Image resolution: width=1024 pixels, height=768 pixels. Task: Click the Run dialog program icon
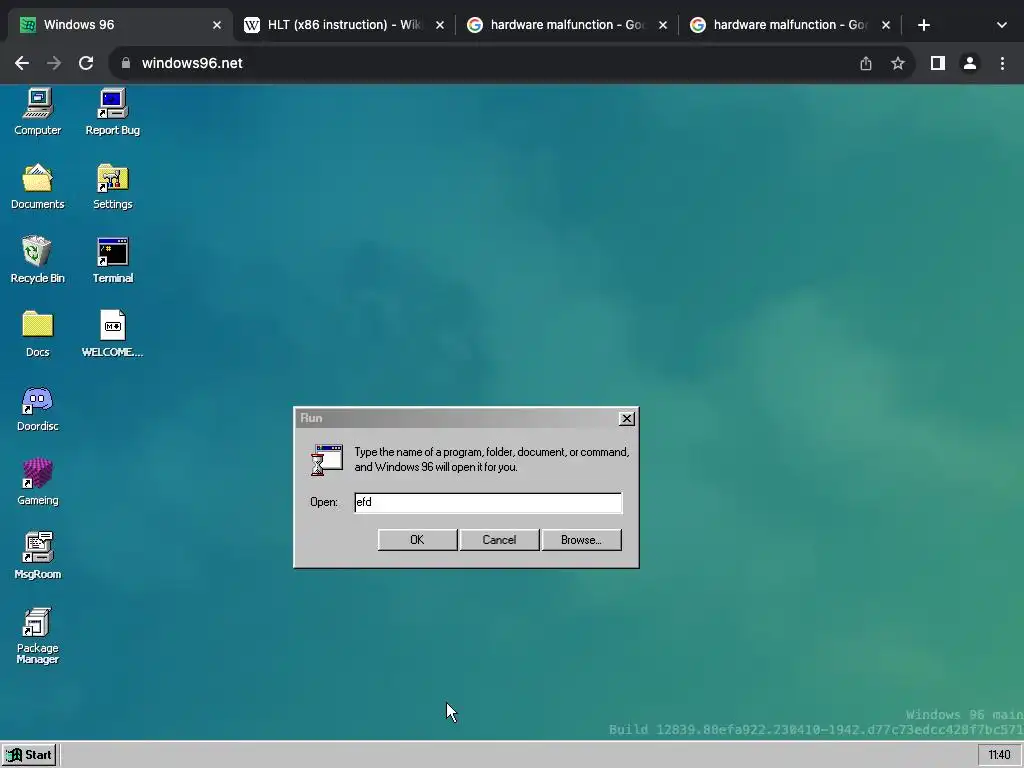327,460
